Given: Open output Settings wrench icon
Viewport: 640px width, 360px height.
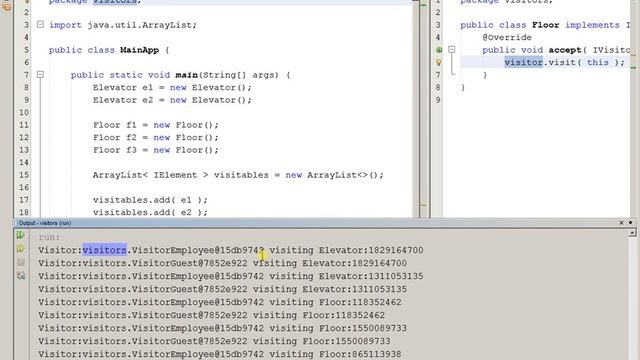Looking at the screenshot, I should 21,276.
